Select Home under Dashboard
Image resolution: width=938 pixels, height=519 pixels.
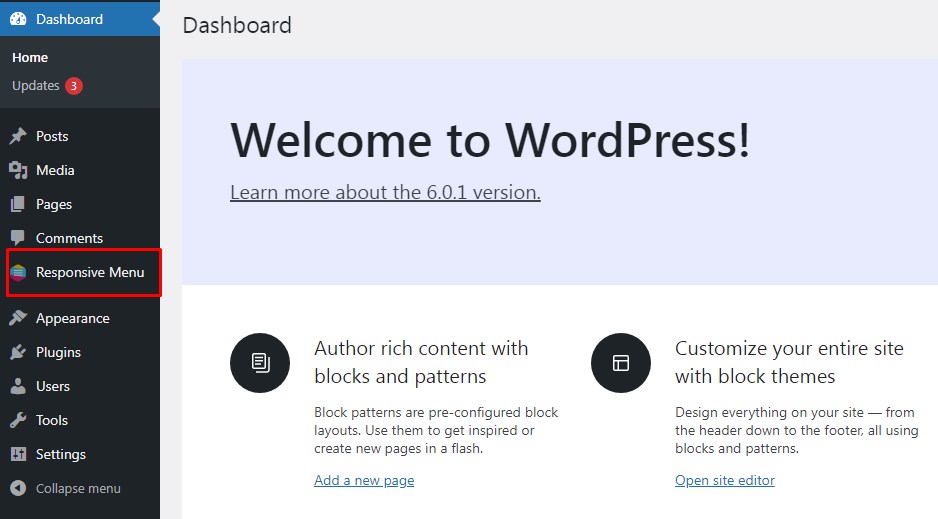click(x=30, y=58)
